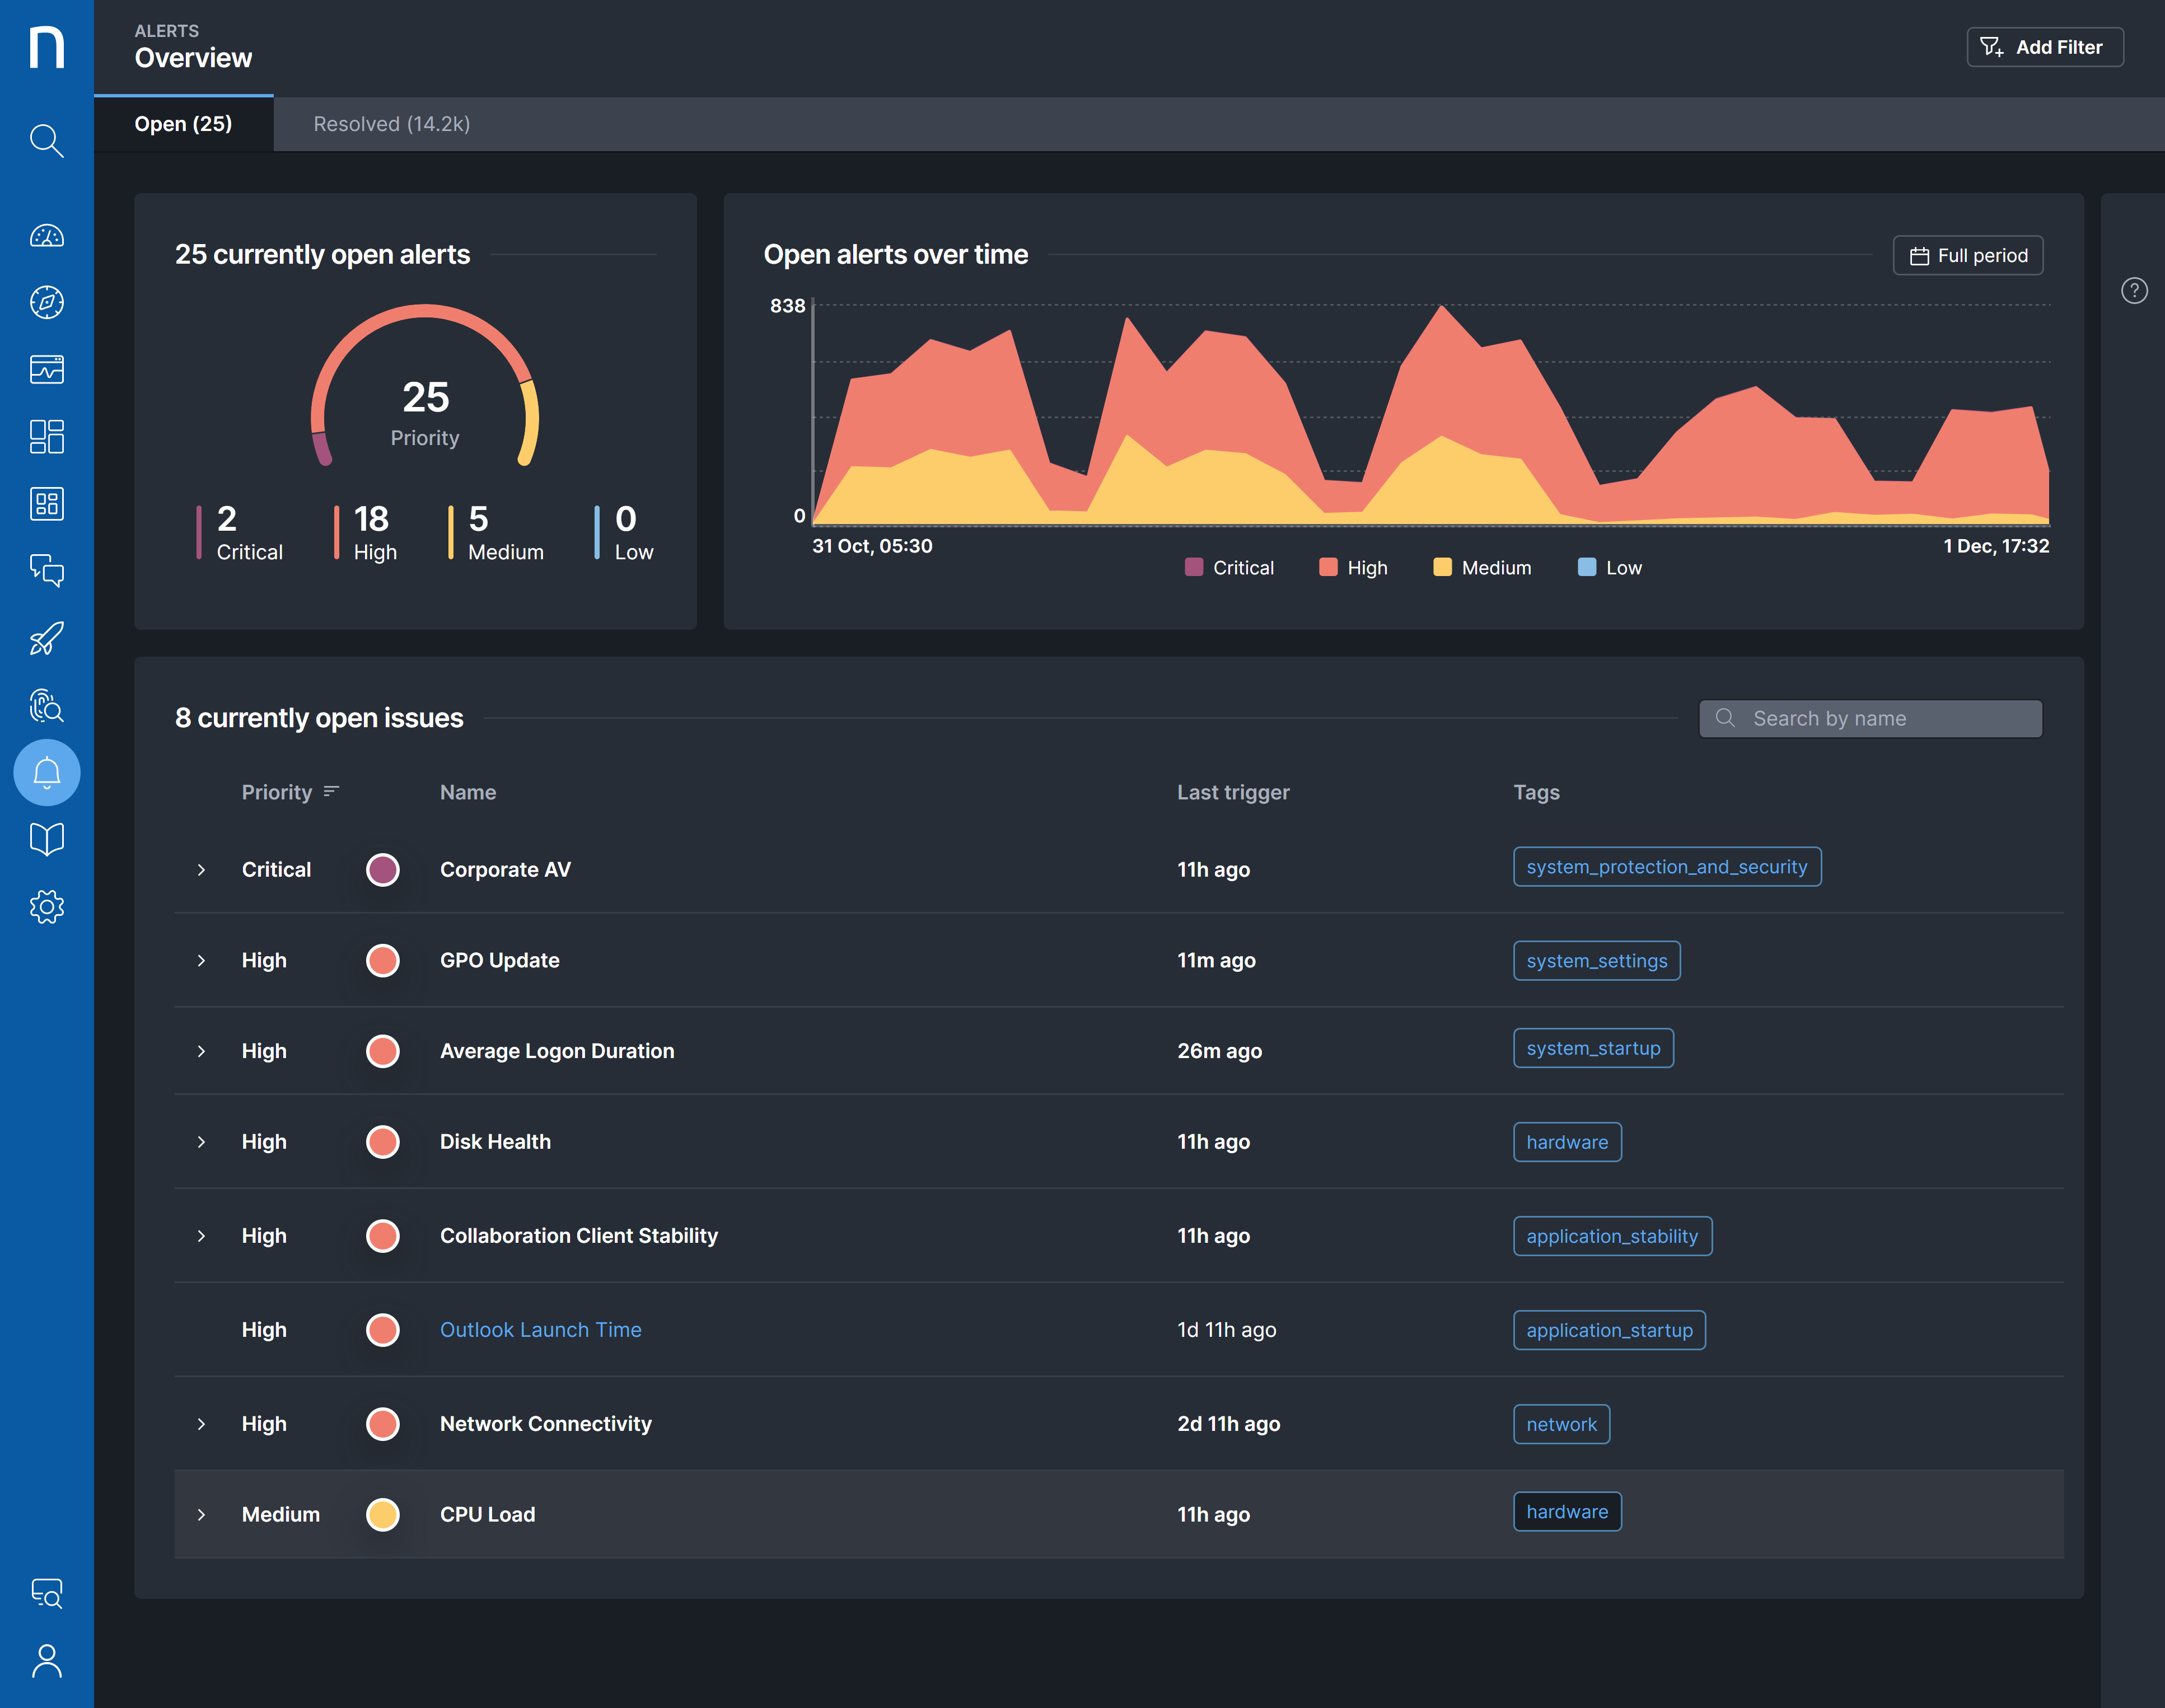The width and height of the screenshot is (2165, 1708).
Task: Select the rocket automation icon
Action: click(x=46, y=638)
